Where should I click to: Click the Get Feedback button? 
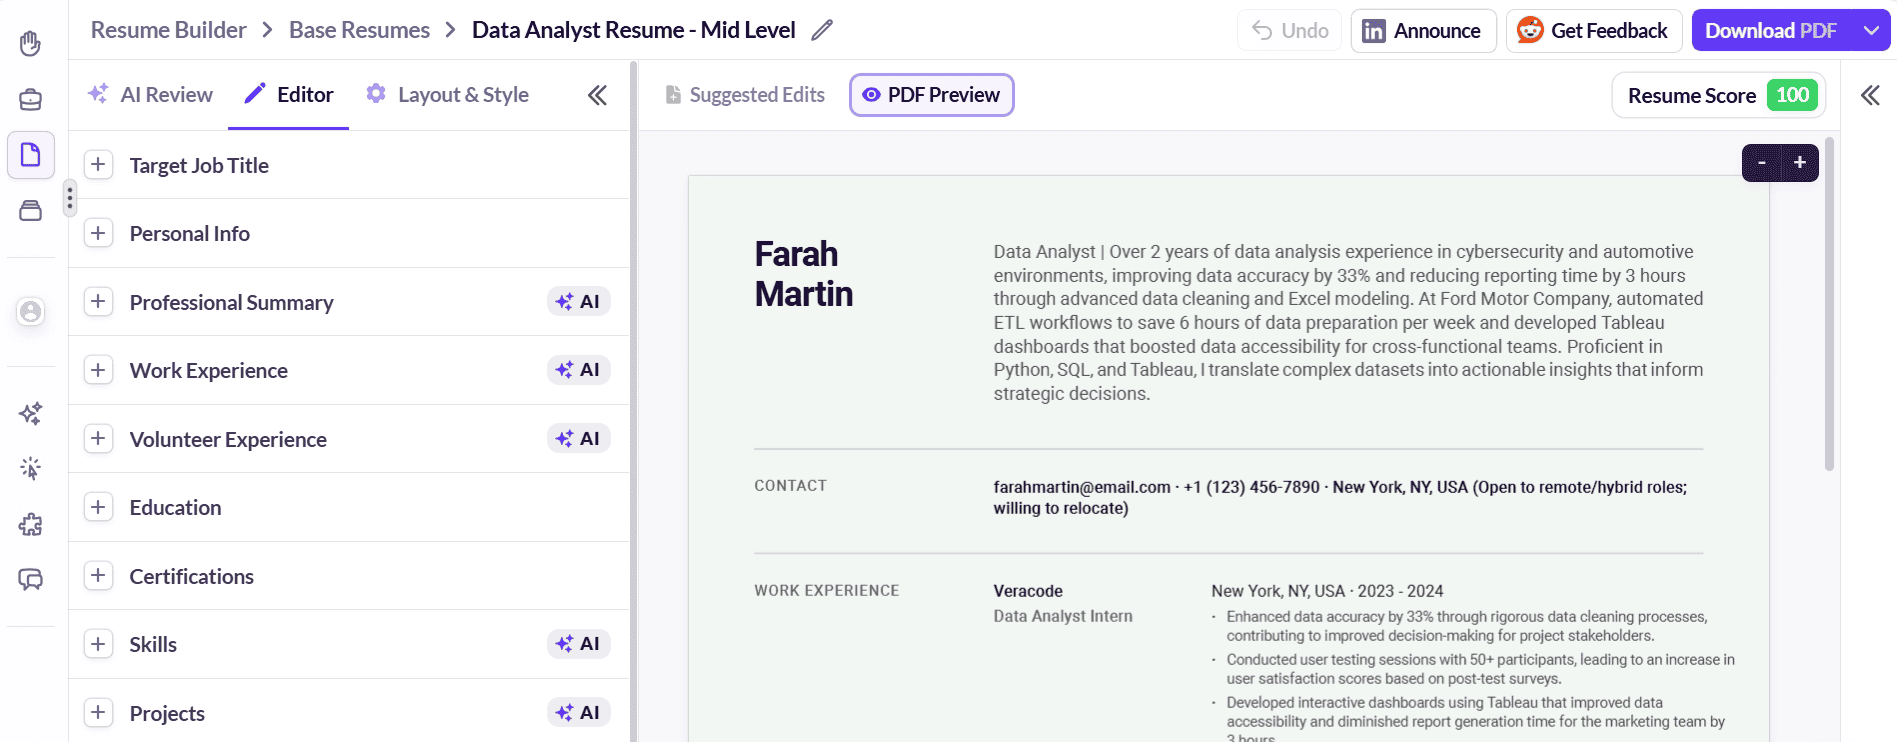pos(1594,30)
